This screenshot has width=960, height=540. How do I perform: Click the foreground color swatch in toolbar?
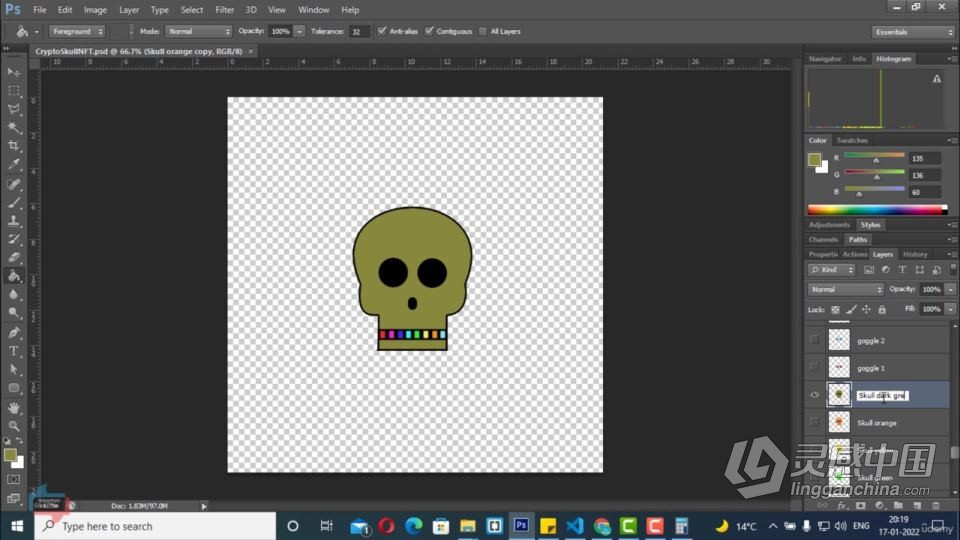[x=10, y=455]
